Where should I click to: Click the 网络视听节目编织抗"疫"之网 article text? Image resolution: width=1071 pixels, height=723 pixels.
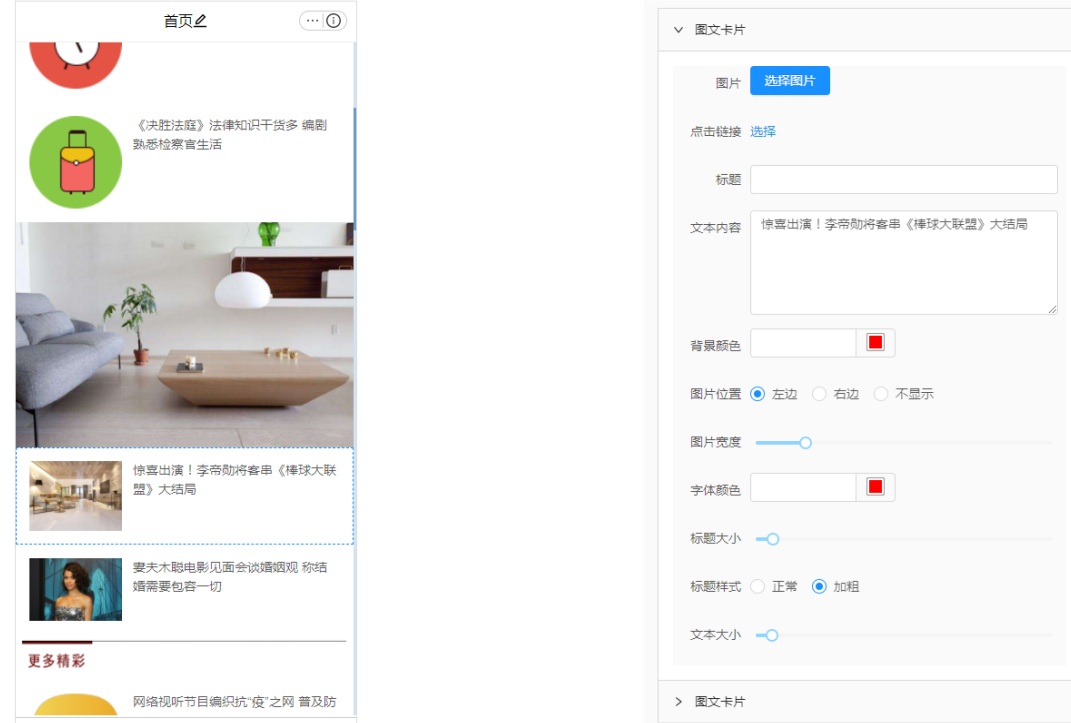pos(234,701)
